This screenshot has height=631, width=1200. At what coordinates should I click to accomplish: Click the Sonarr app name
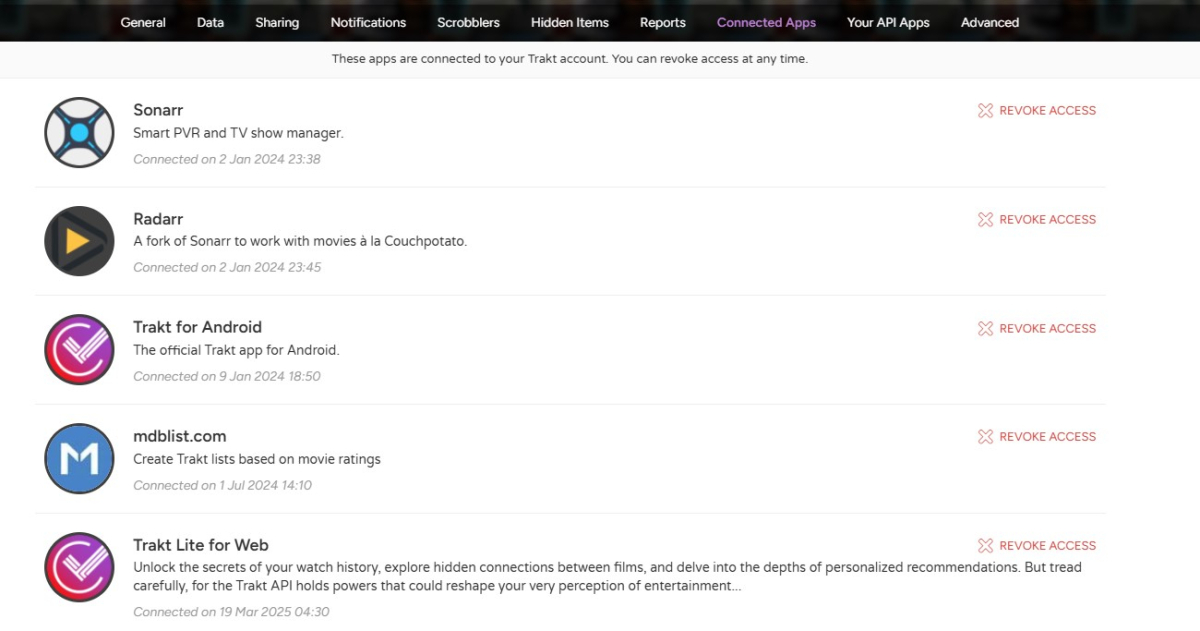pos(158,110)
